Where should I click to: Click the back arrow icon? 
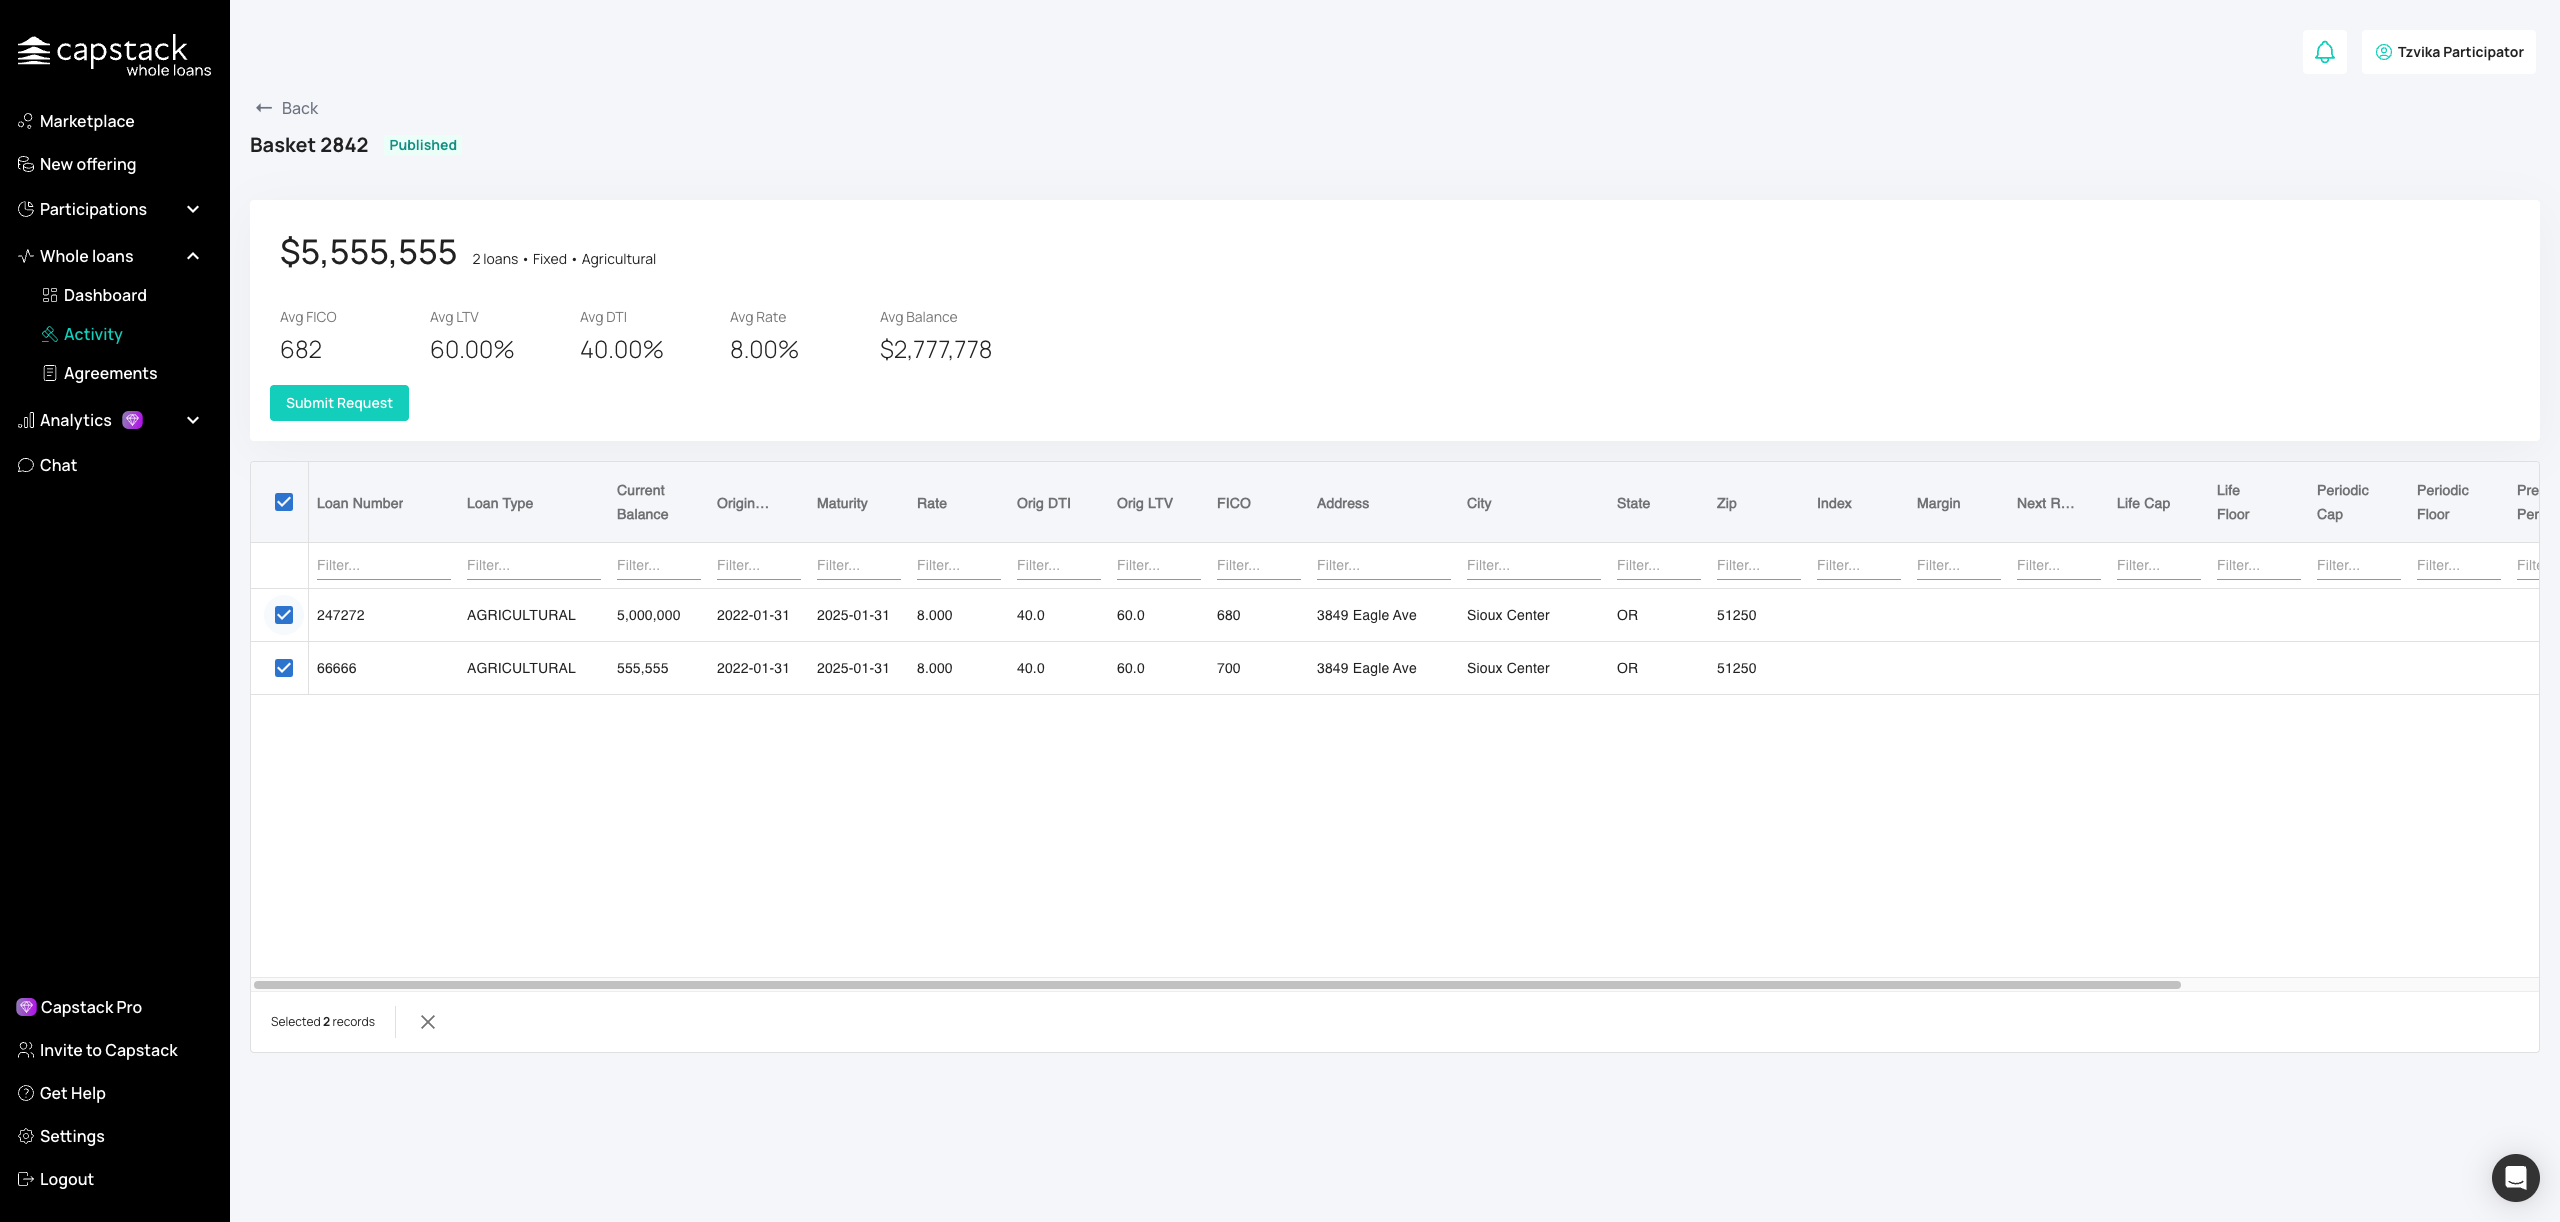click(264, 108)
